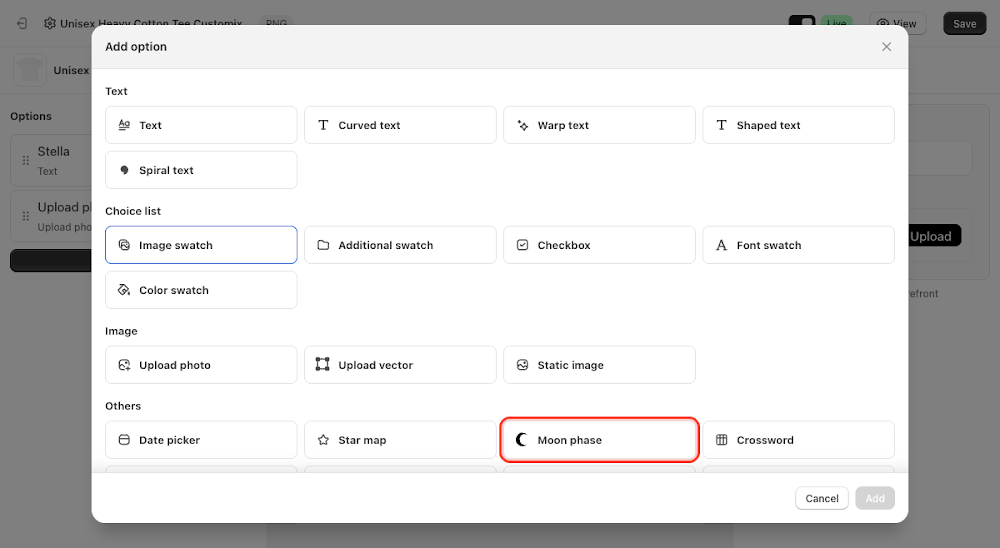The image size is (1000, 548).
Task: Click the Options heading in sidebar
Action: [x=31, y=116]
